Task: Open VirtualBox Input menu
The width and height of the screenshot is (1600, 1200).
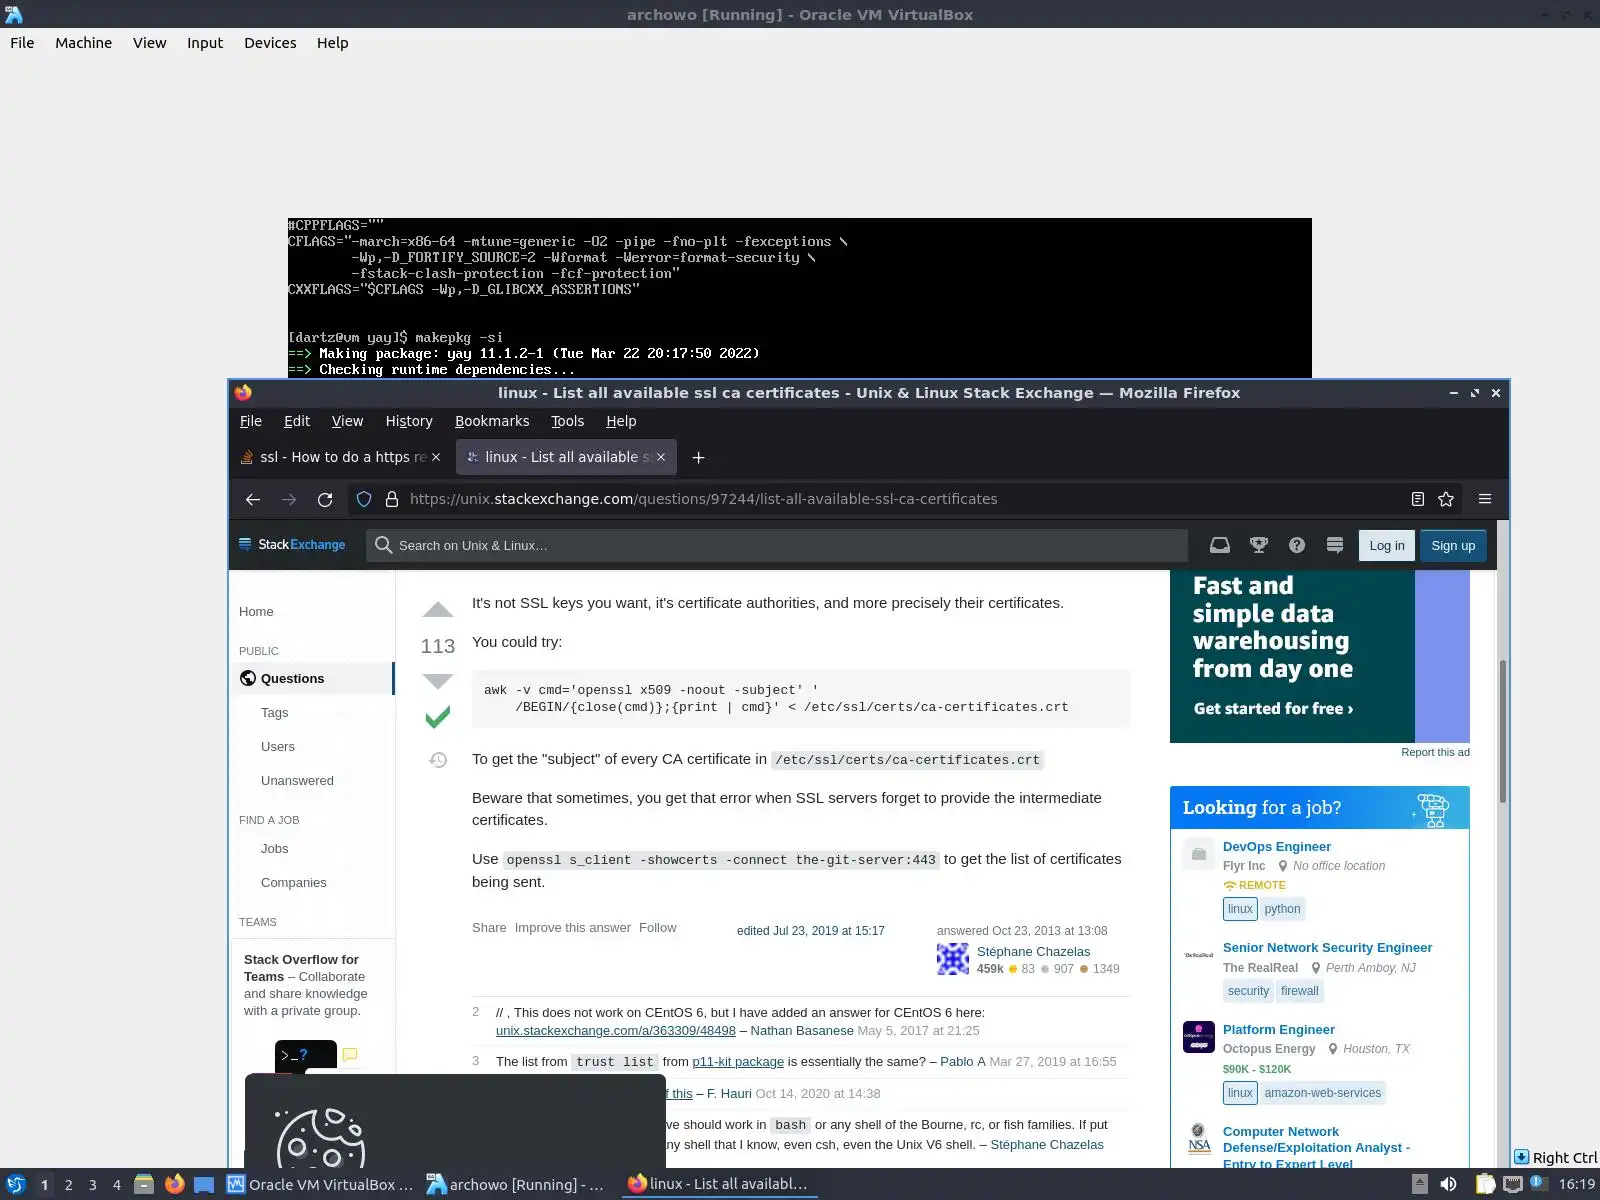Action: [x=205, y=43]
